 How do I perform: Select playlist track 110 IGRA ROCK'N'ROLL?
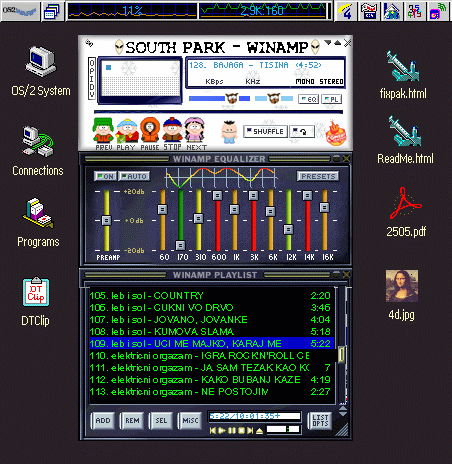click(211, 356)
